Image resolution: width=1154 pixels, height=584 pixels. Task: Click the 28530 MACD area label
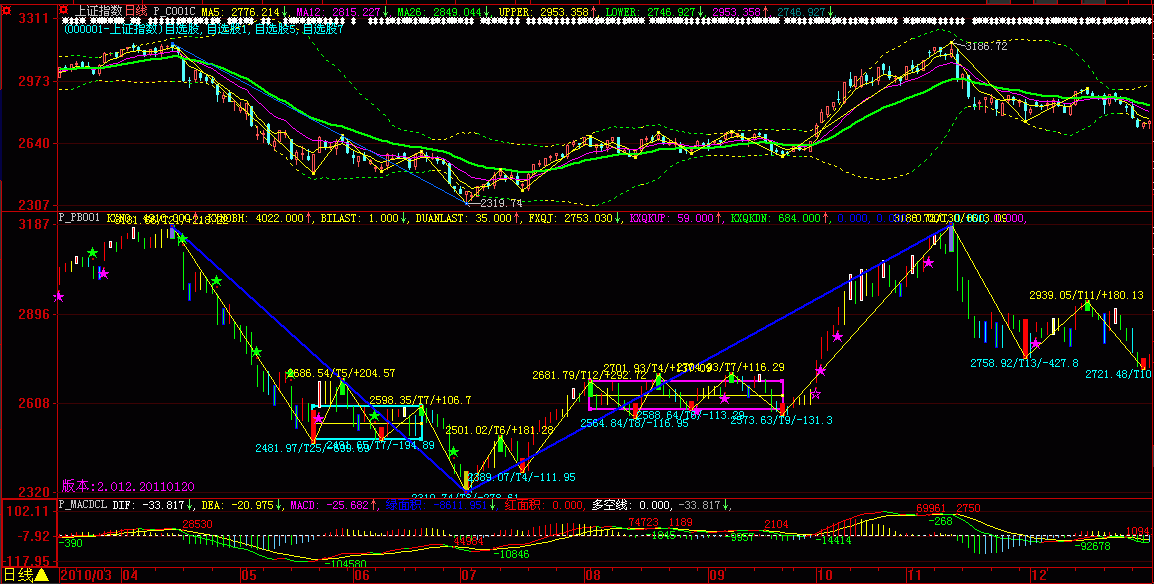coord(197,524)
